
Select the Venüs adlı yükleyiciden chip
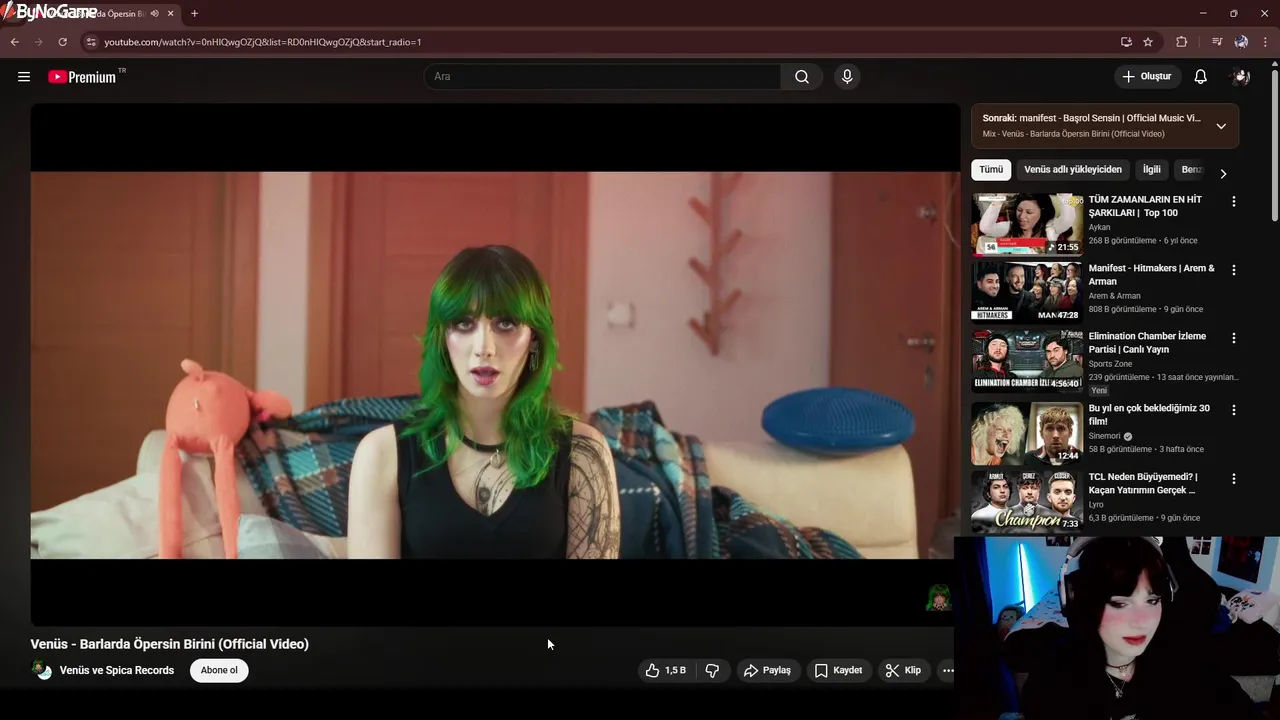pos(1073,170)
